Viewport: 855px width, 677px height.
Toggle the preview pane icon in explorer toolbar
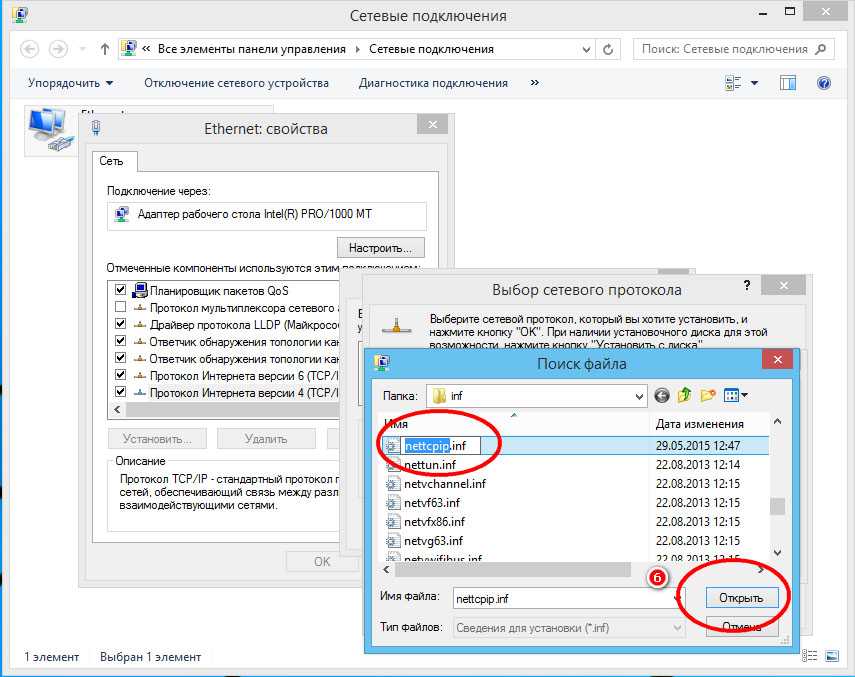[x=788, y=83]
